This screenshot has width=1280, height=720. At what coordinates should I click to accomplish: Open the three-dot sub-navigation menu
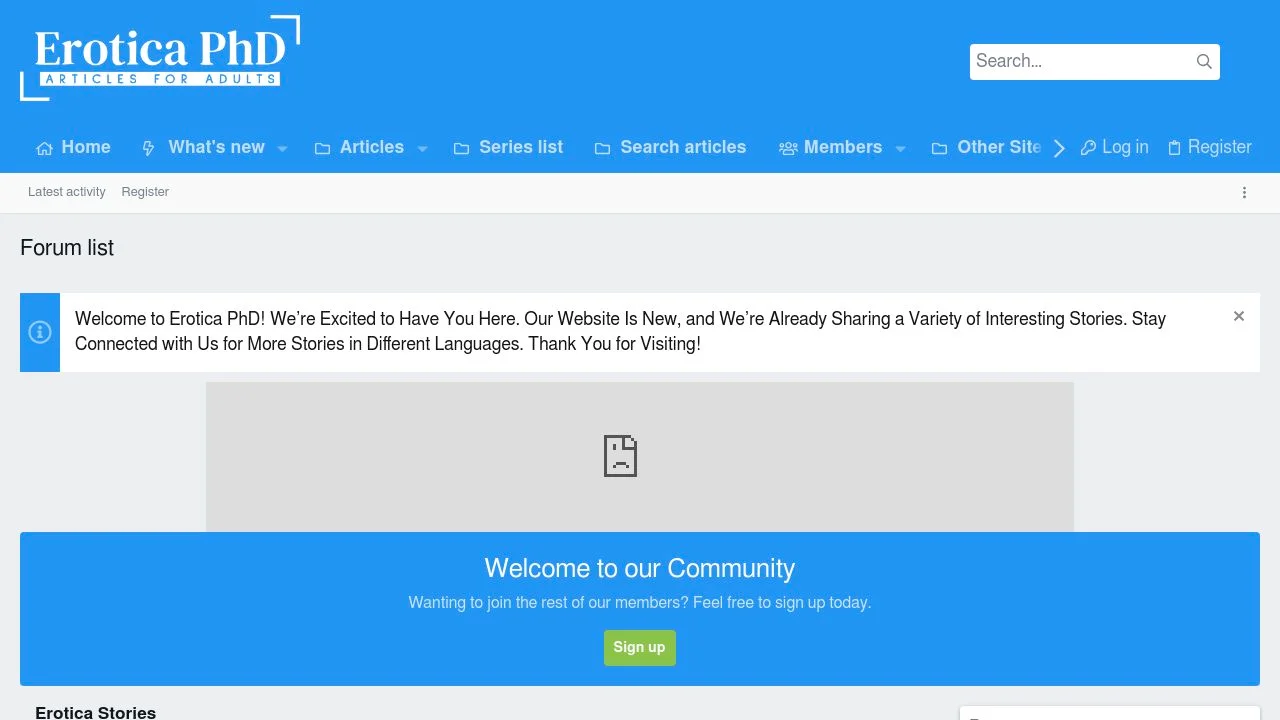tap(1244, 193)
